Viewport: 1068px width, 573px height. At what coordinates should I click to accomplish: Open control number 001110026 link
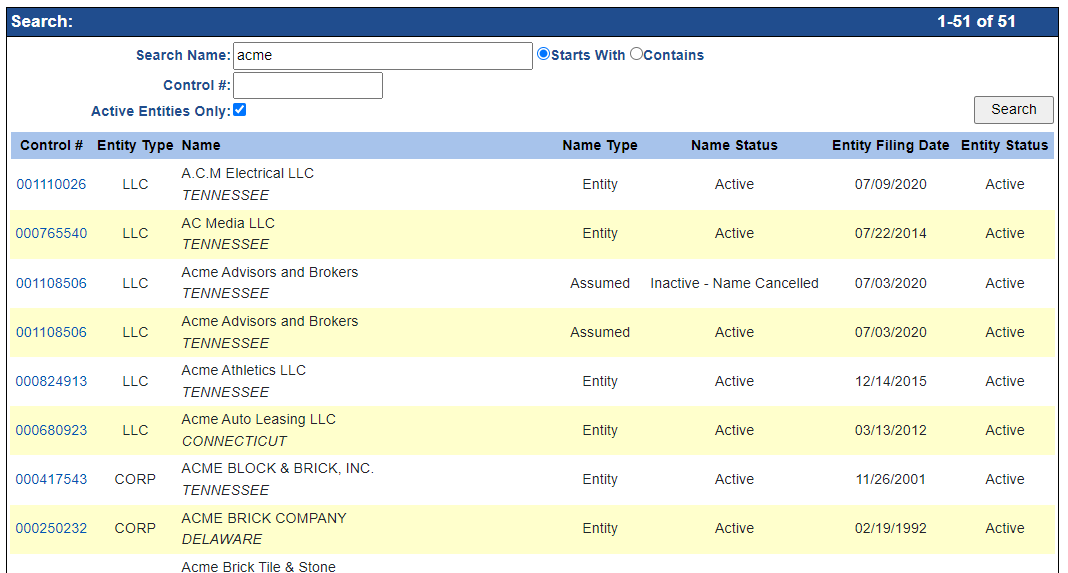tap(51, 185)
